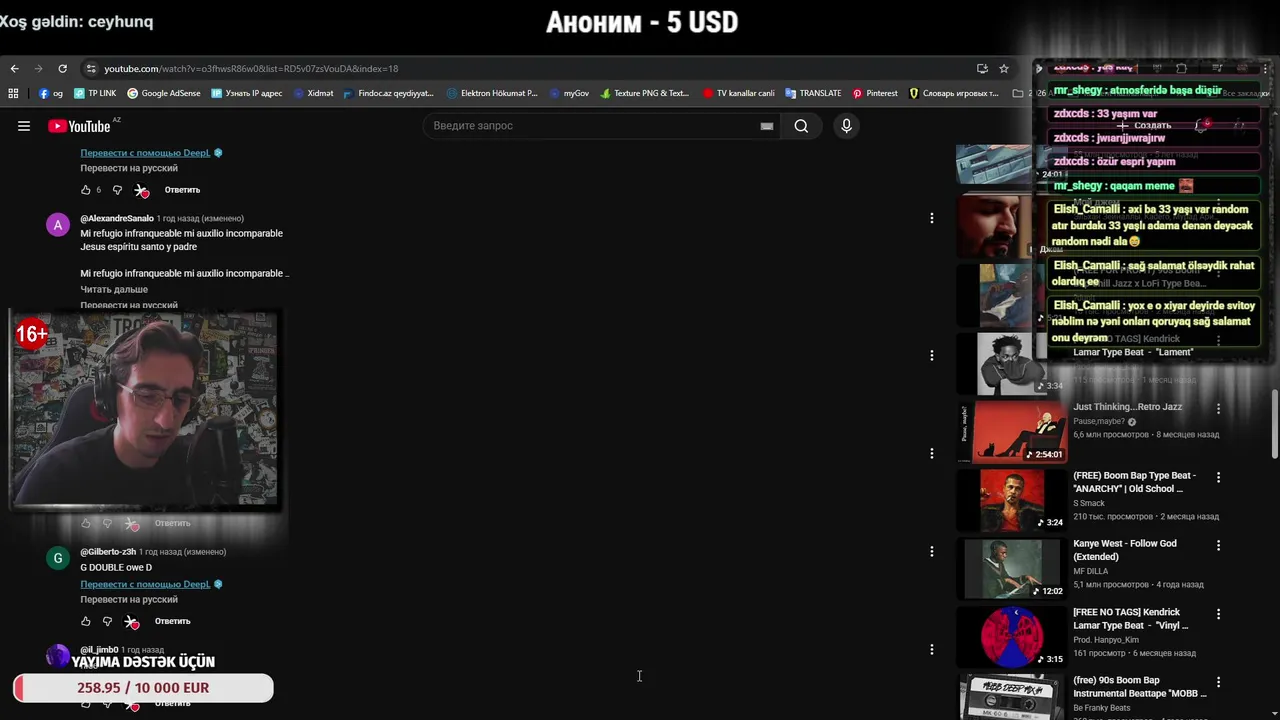Like the top comment with 6 likes

[x=86, y=190]
